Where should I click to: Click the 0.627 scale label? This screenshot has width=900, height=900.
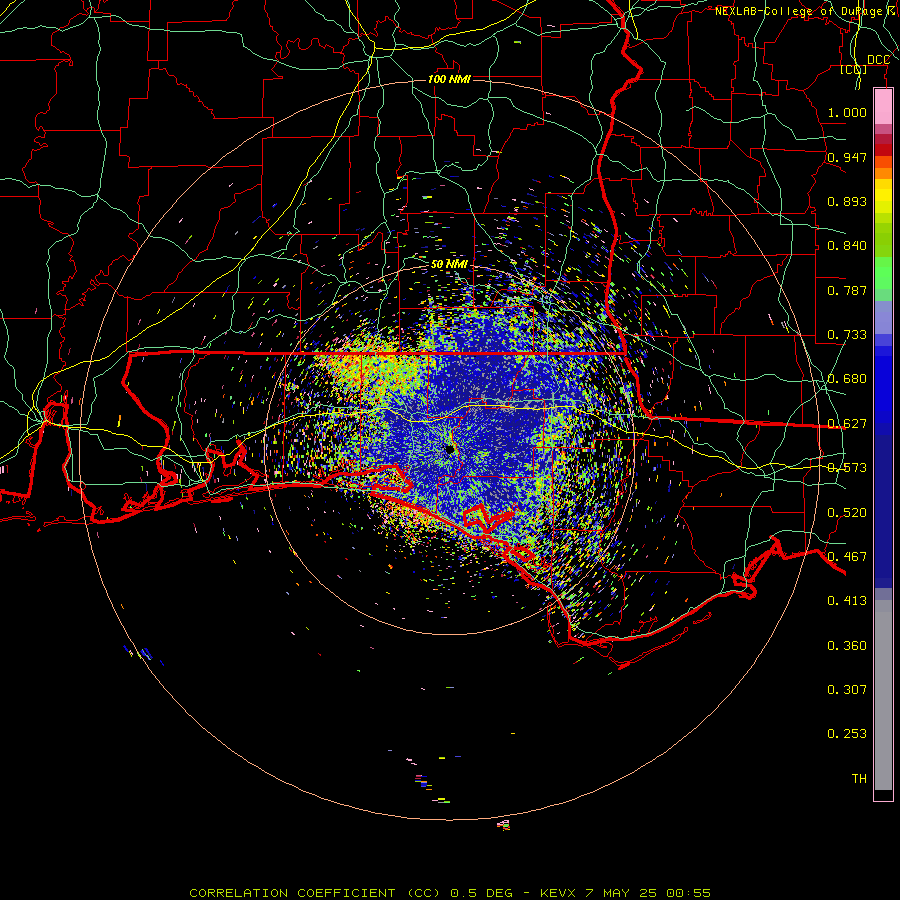point(847,424)
